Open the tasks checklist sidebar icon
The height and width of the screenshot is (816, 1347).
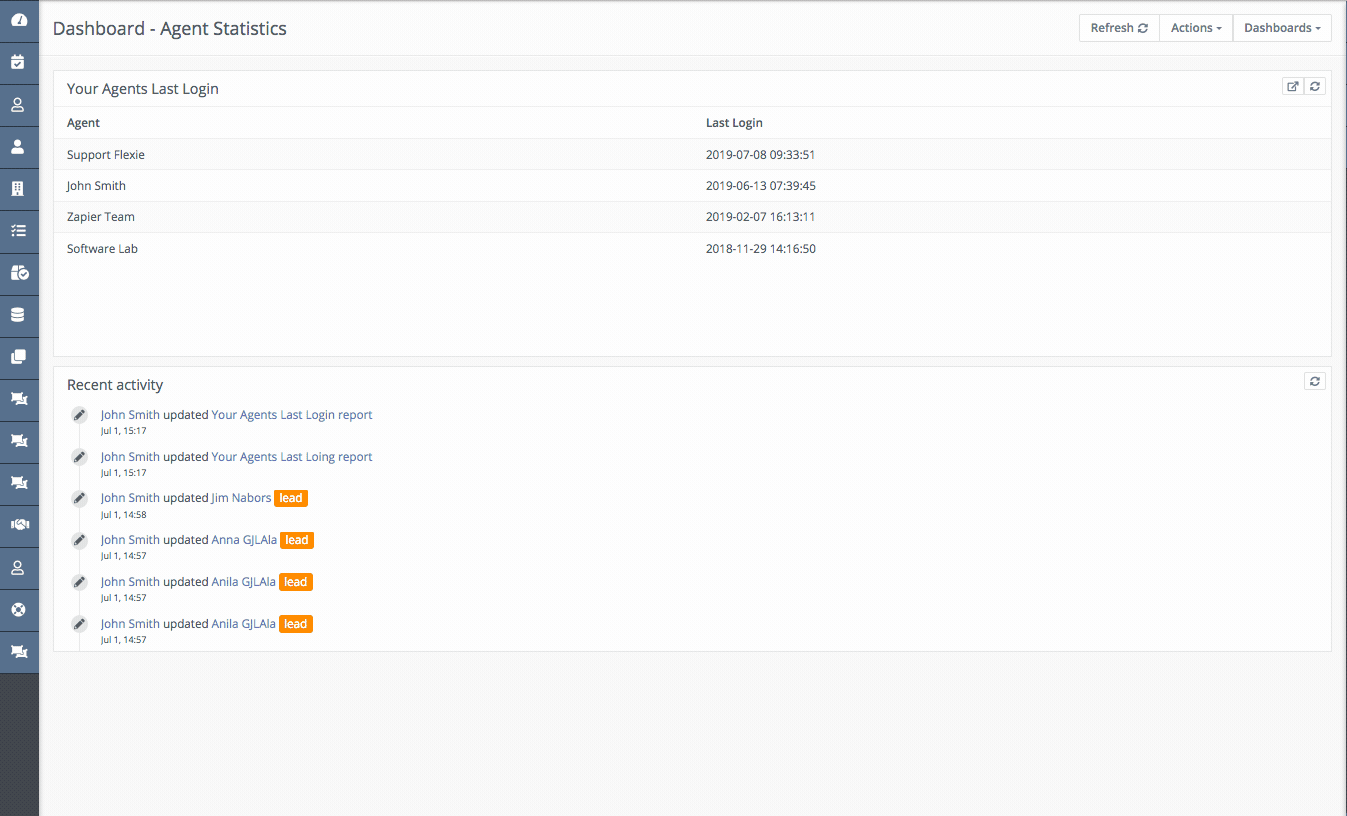18,230
